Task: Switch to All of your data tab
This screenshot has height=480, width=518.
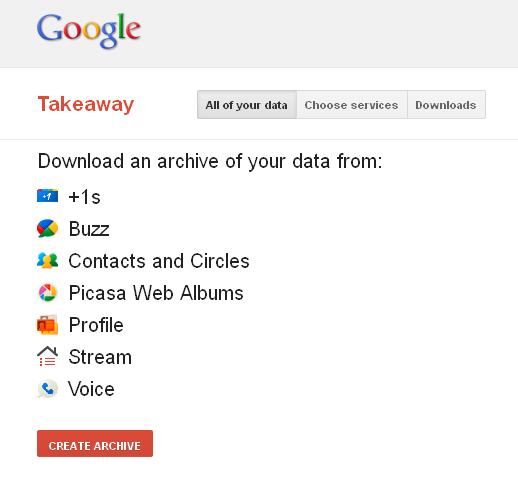Action: tap(247, 105)
